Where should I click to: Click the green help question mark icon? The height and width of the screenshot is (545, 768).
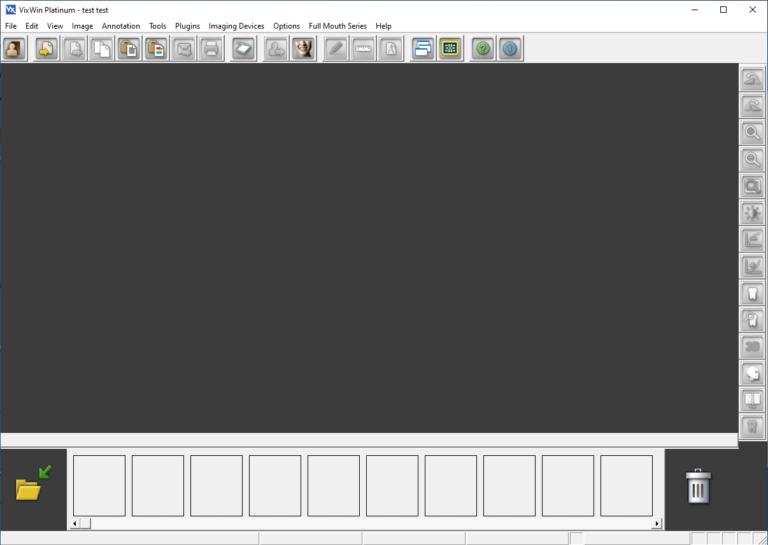point(483,48)
